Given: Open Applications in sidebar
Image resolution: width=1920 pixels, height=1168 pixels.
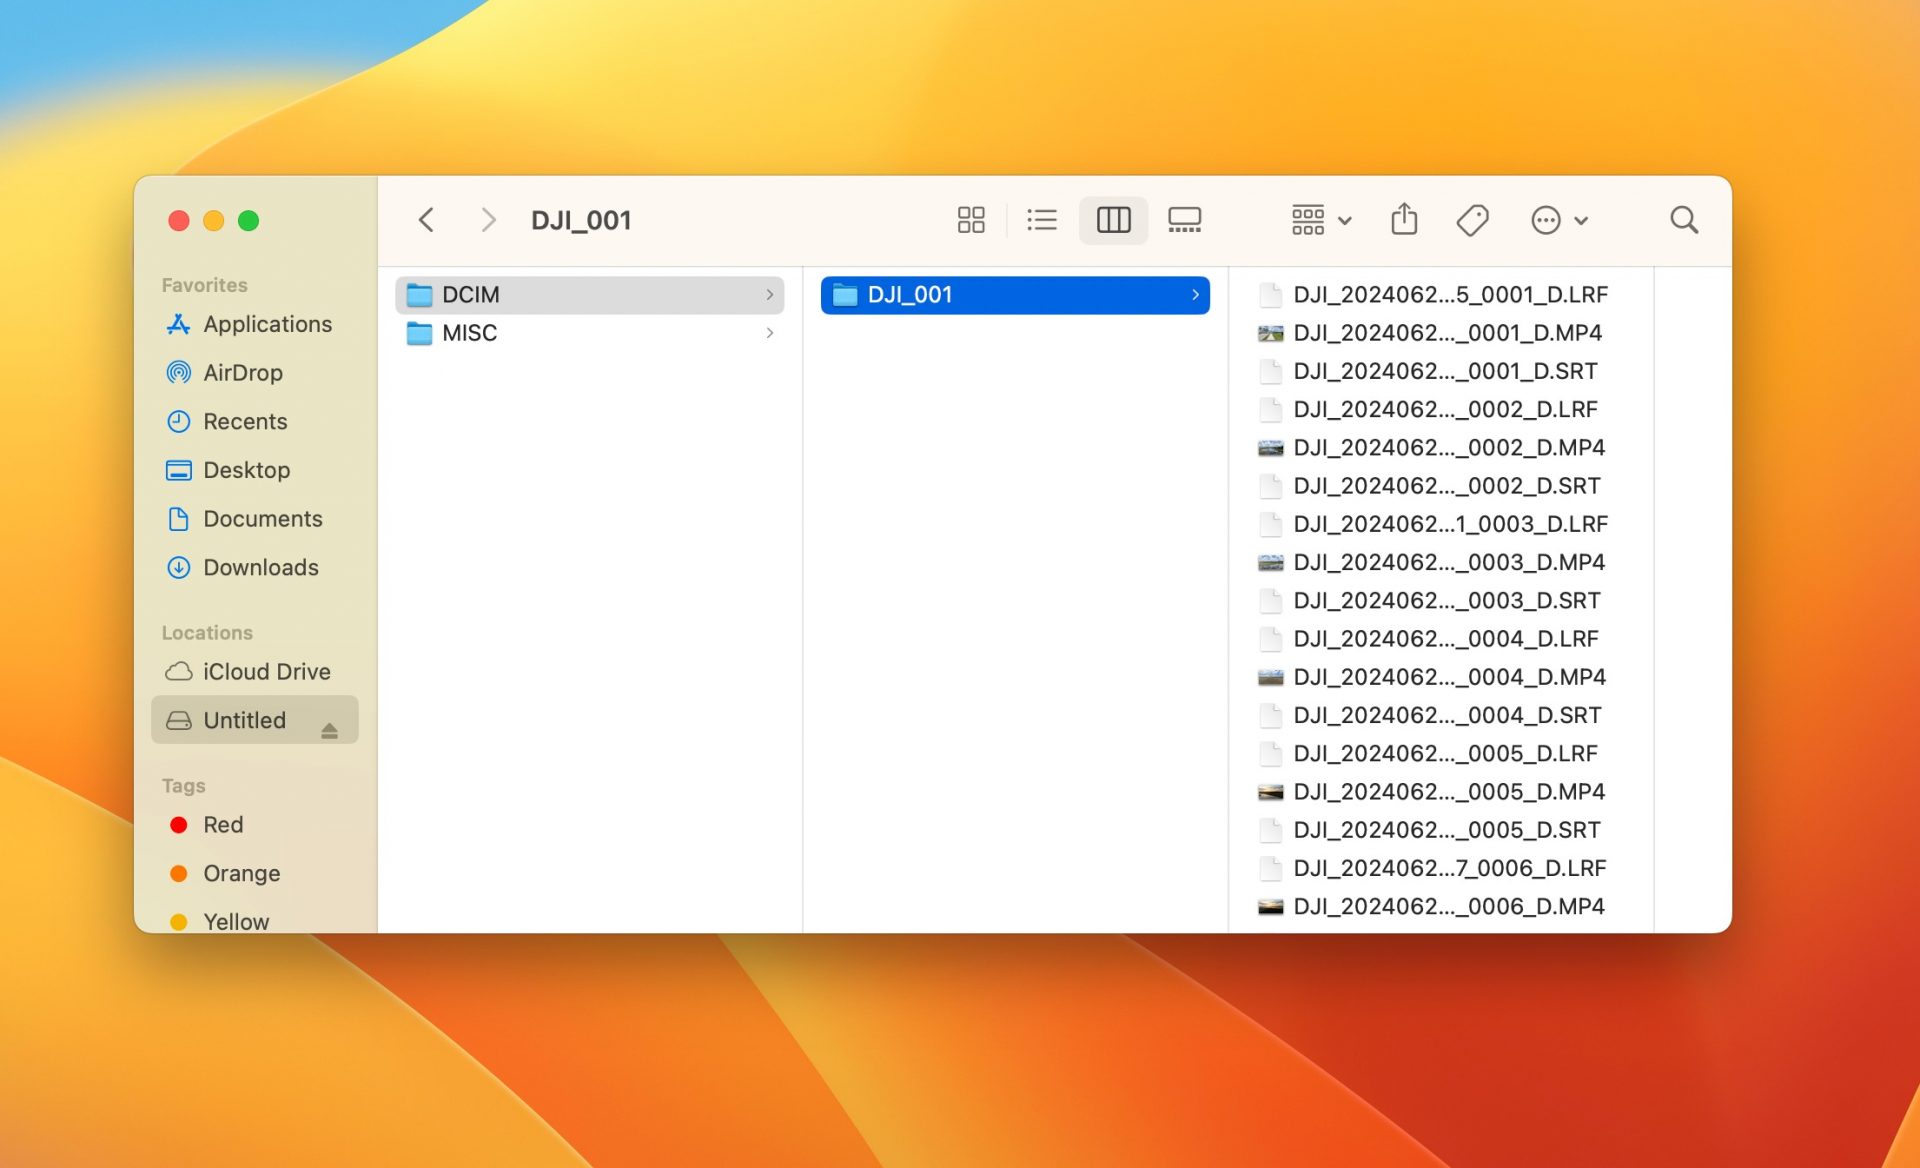Looking at the screenshot, I should [266, 324].
